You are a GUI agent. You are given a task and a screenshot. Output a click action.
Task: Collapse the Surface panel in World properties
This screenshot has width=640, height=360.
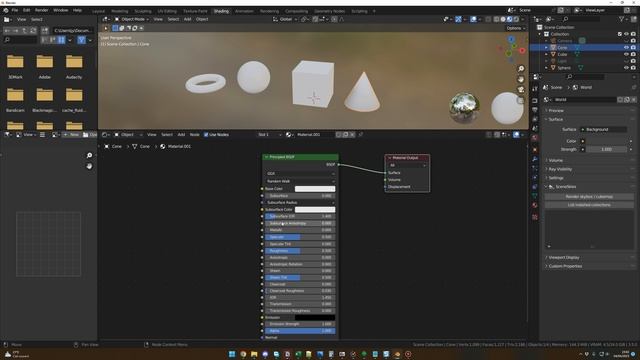point(556,120)
